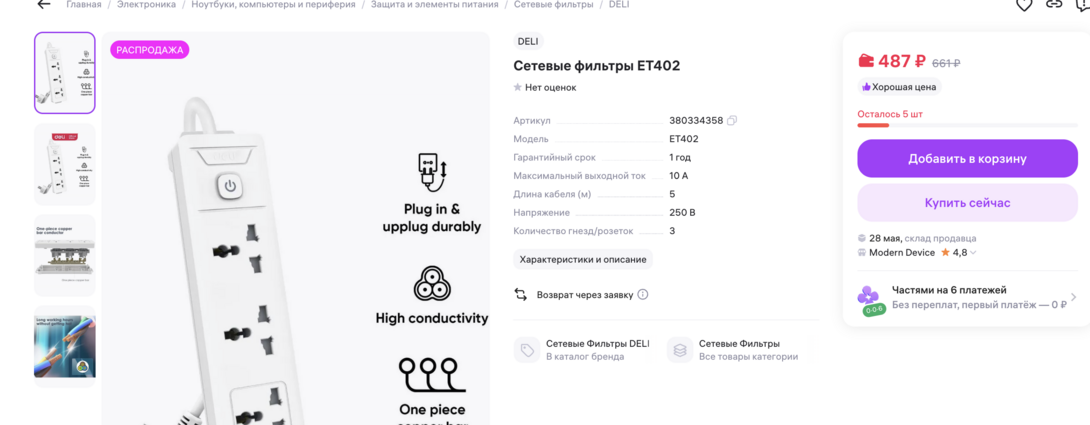This screenshot has width=1090, height=425.
Task: Open Modern Device seller page
Action: click(x=902, y=252)
